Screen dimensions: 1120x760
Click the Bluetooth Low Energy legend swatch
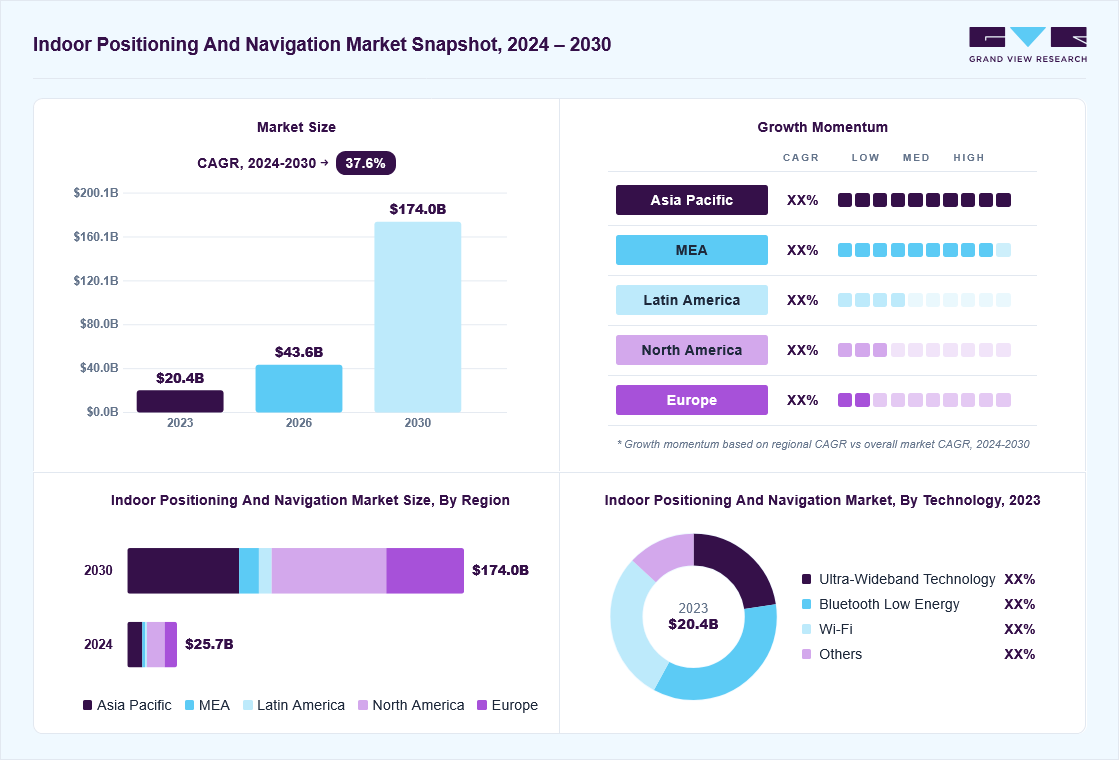coord(806,604)
